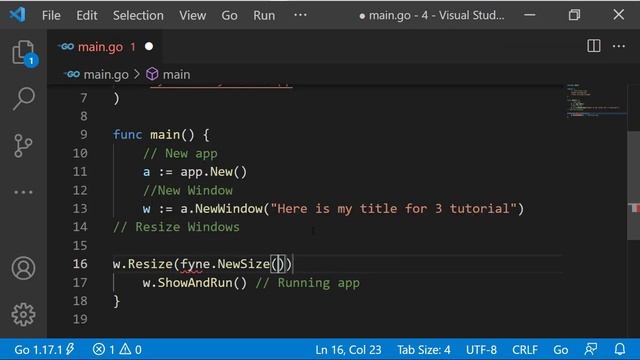The image size is (640, 360).
Task: Click the "// Running app" comment
Action: 308,283
